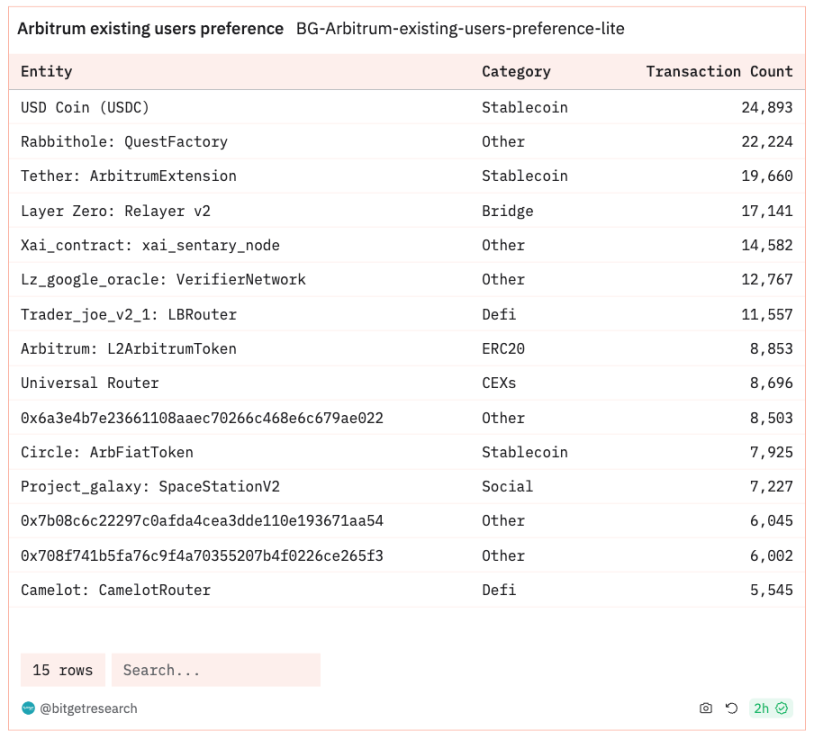Sort by the Category column header
The width and height of the screenshot is (814, 740).
(x=516, y=71)
